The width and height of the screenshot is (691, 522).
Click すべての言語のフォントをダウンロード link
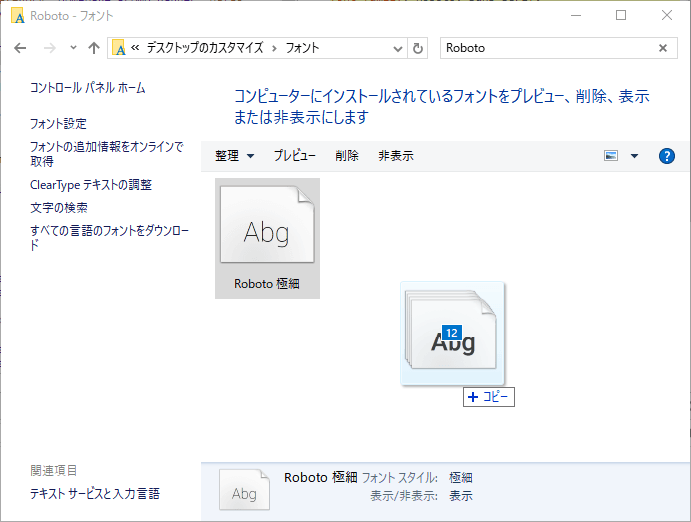pos(109,237)
